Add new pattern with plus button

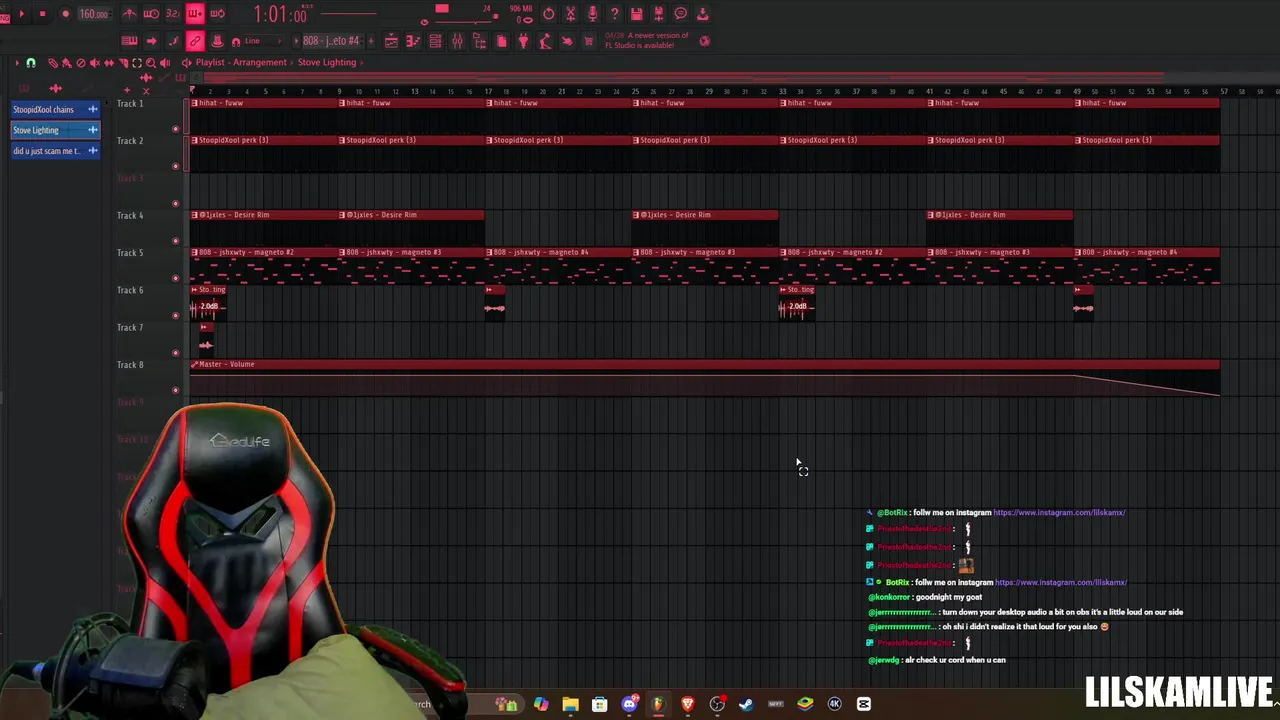tap(370, 41)
